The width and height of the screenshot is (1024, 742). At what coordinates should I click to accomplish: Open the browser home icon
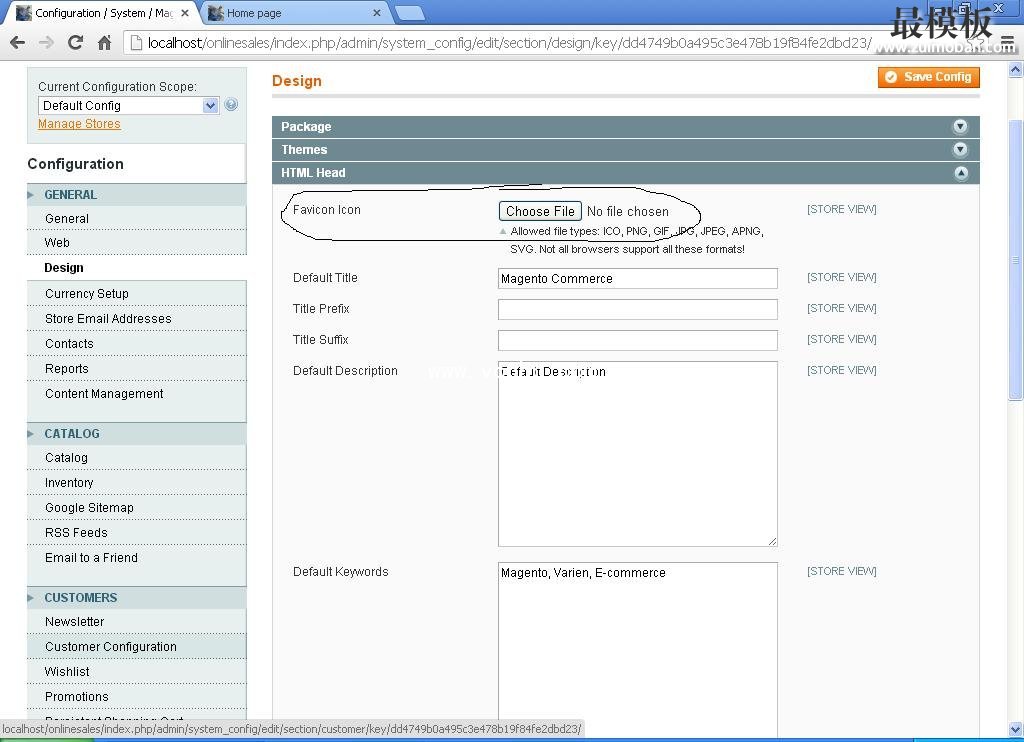click(x=104, y=43)
